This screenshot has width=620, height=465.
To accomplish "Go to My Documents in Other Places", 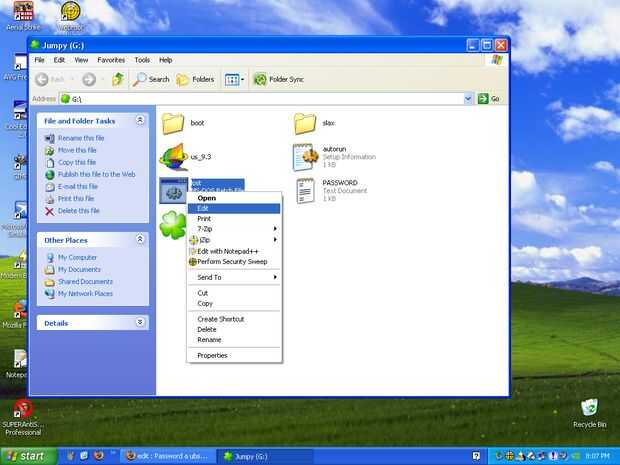I will click(x=79, y=270).
